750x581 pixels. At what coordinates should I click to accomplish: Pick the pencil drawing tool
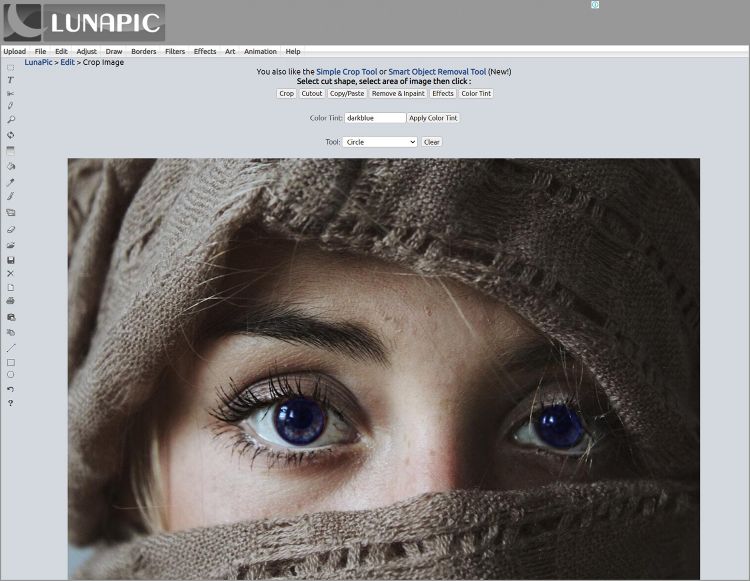[x=11, y=106]
